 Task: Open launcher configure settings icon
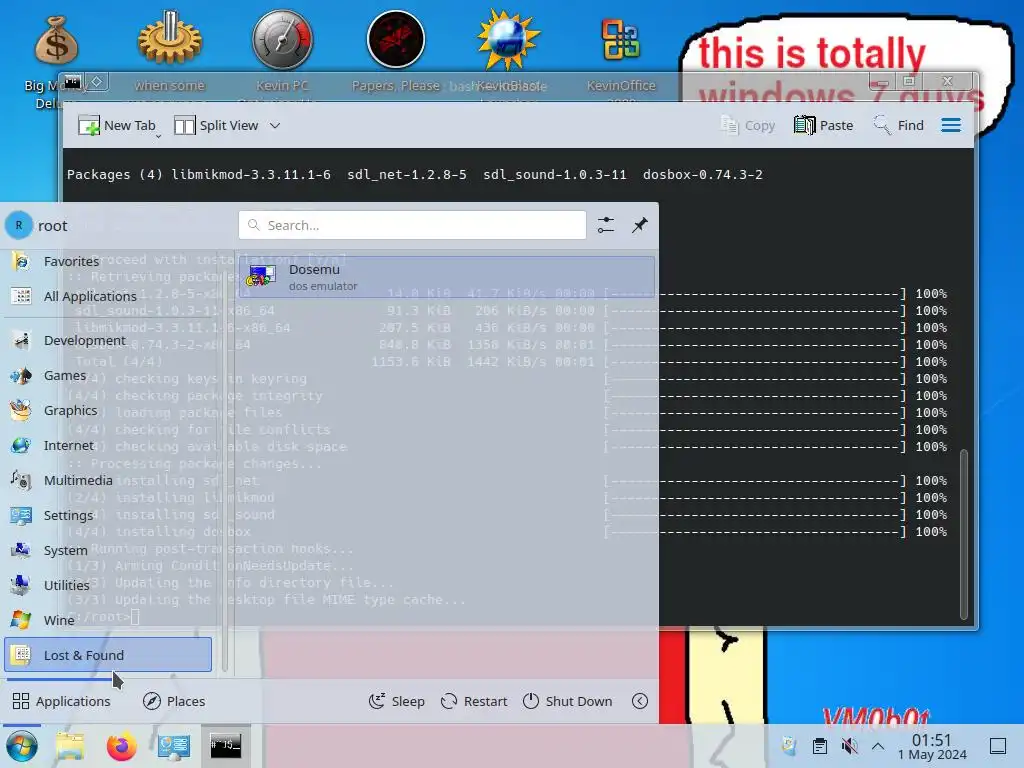[x=606, y=225]
